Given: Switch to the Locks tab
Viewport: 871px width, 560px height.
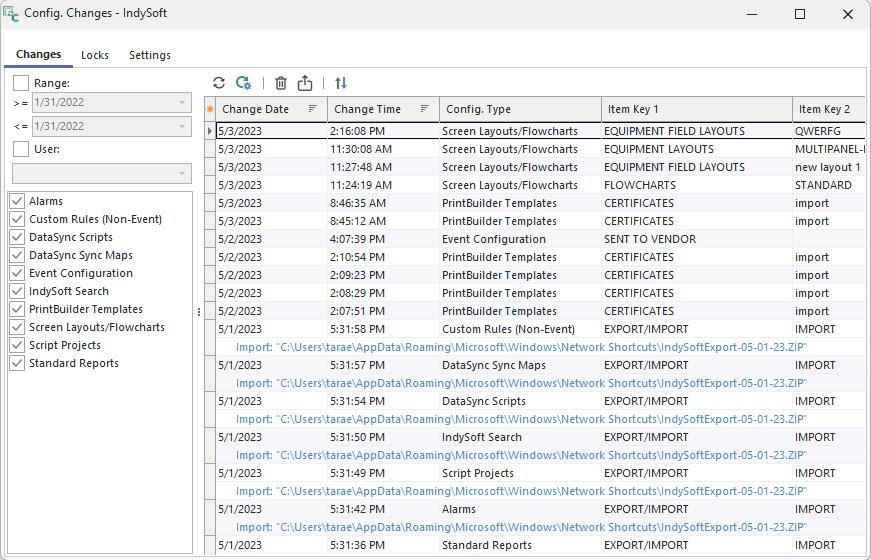Looking at the screenshot, I should pos(95,55).
